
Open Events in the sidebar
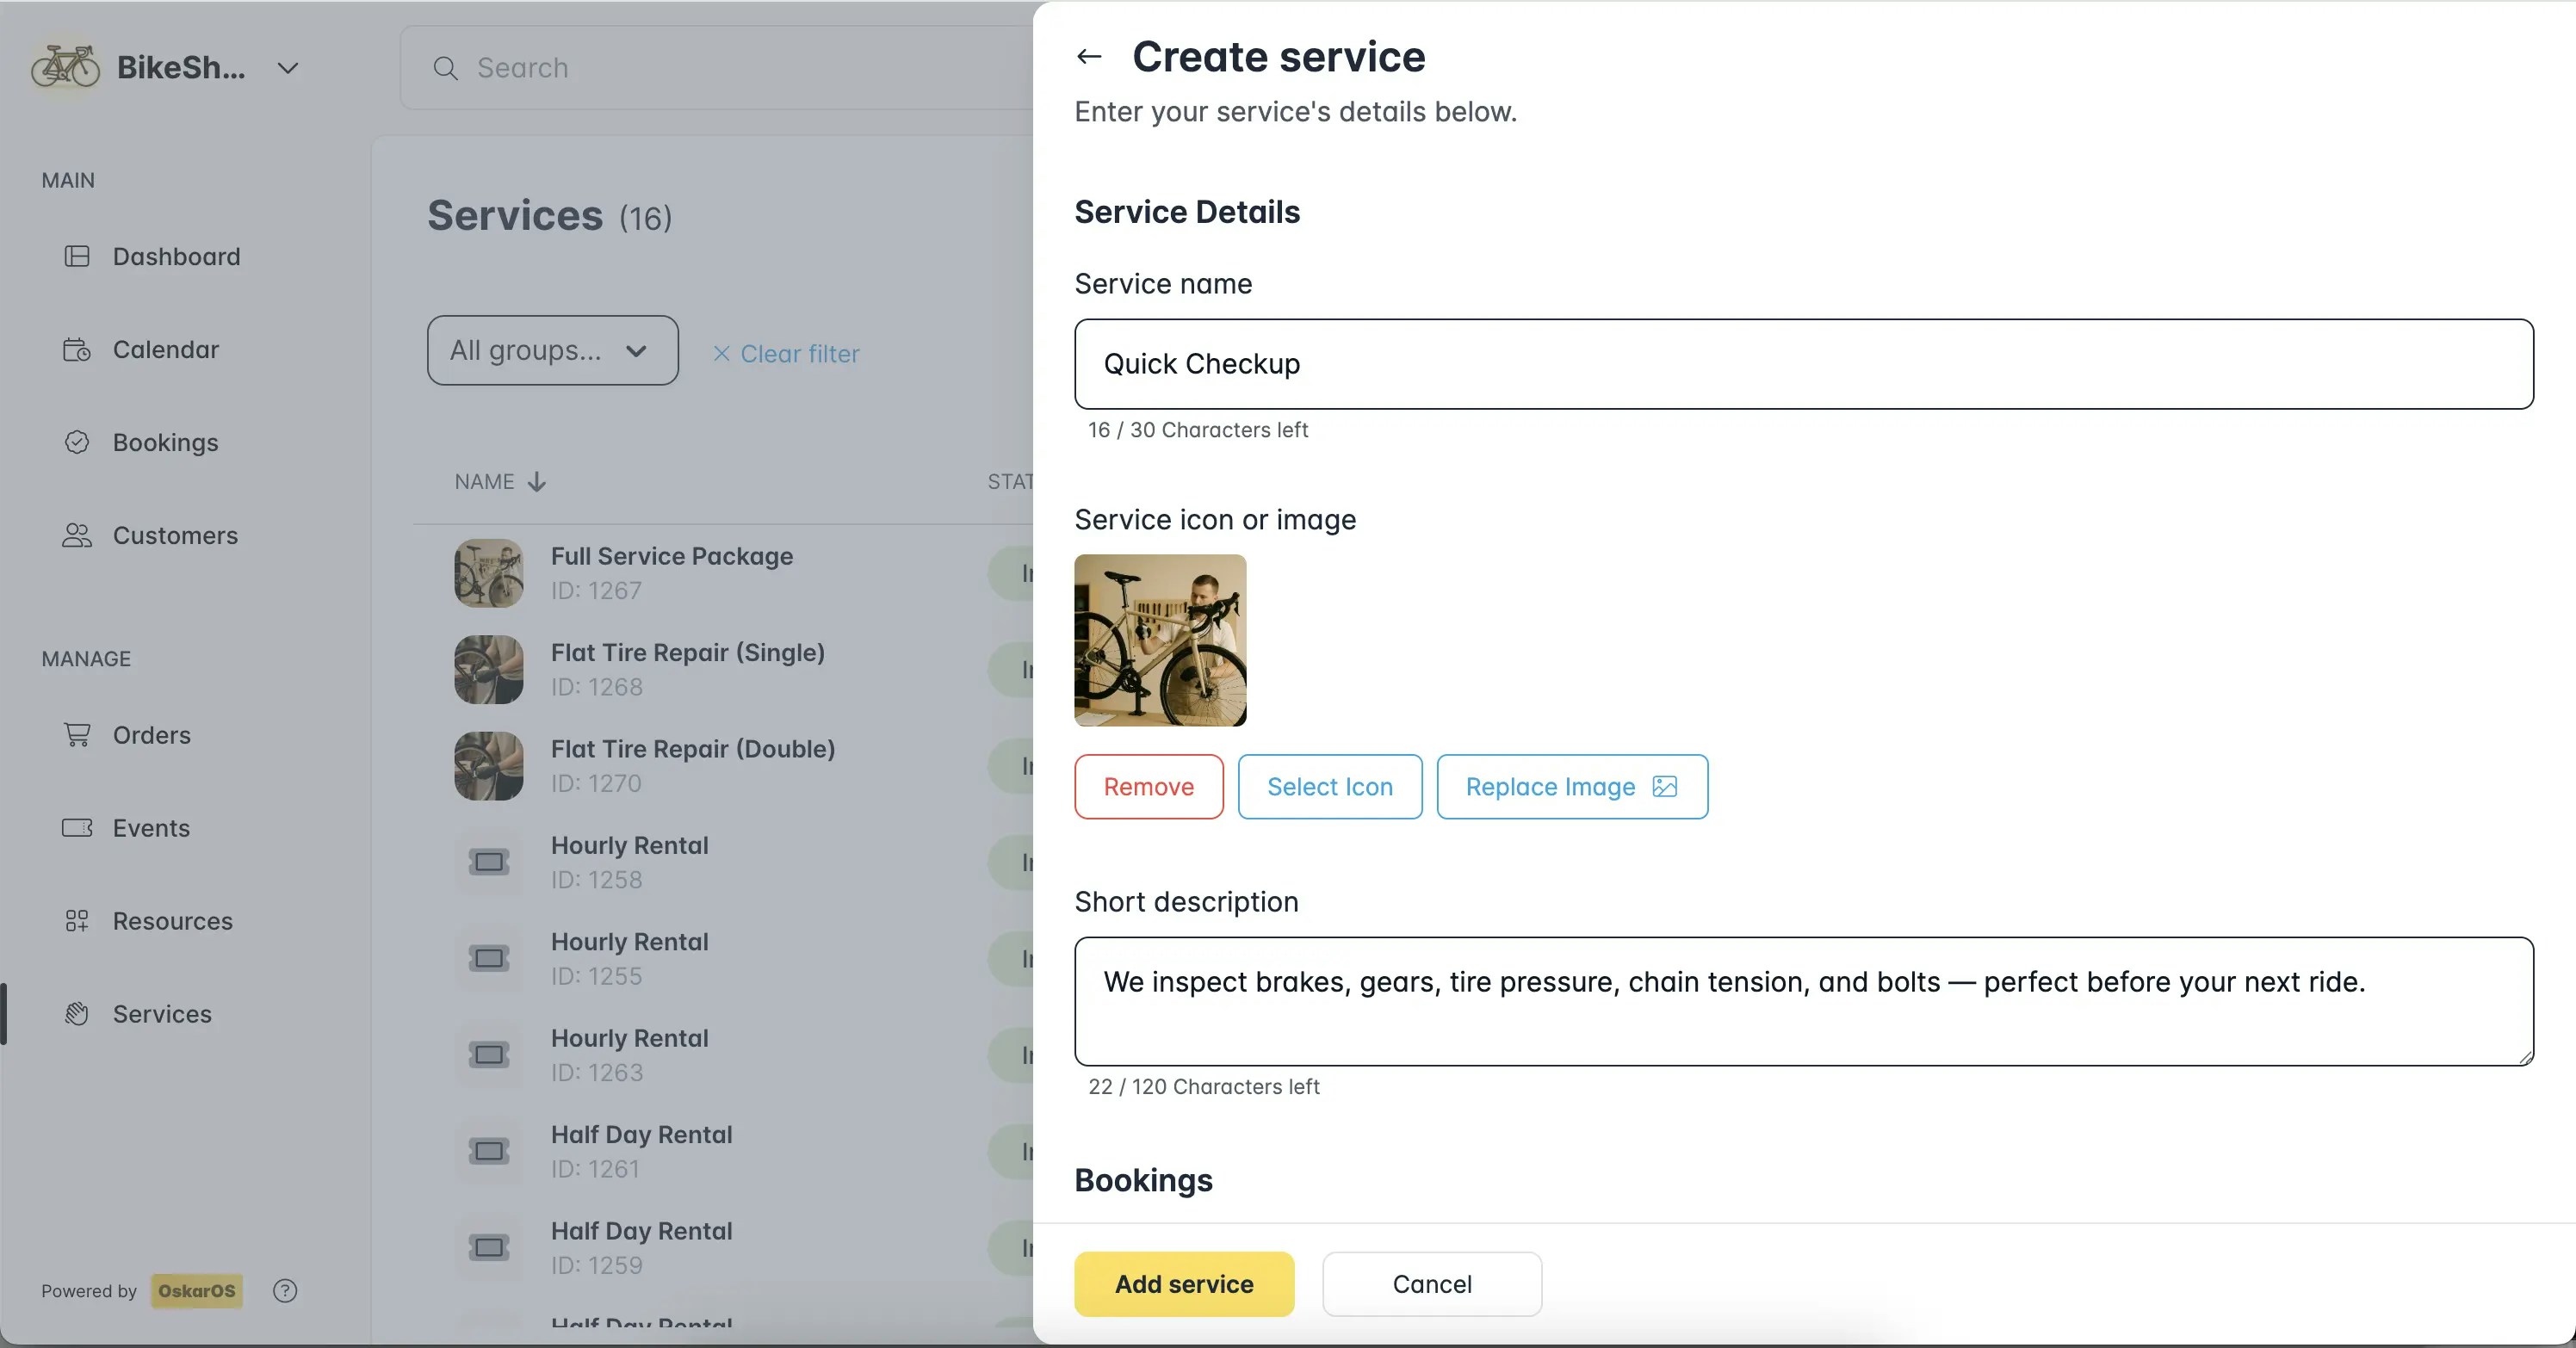[x=150, y=828]
